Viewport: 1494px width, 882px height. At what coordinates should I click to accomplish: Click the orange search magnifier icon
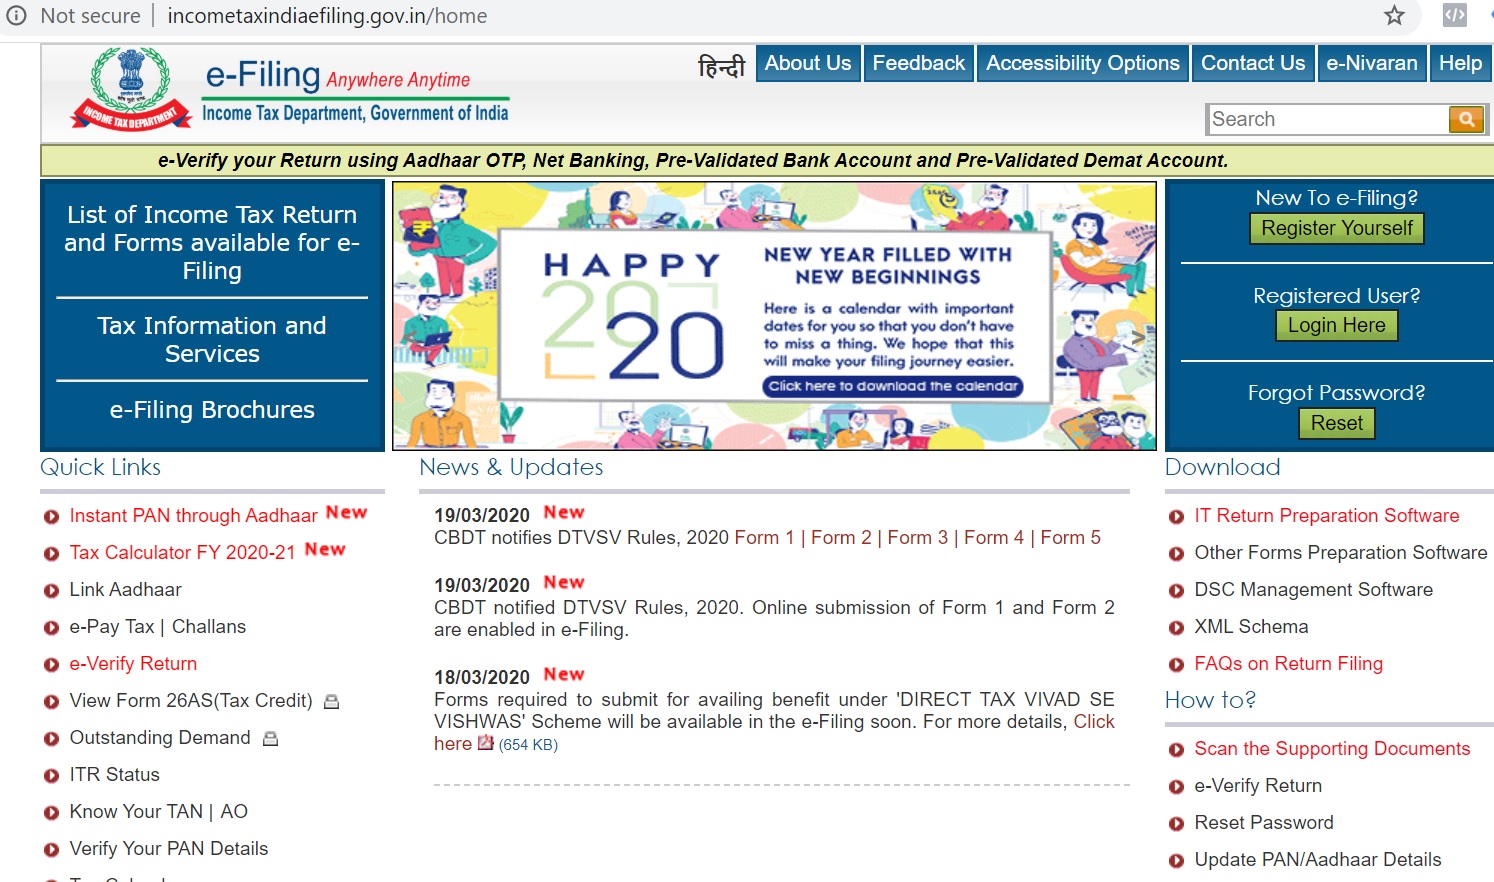tap(1466, 119)
